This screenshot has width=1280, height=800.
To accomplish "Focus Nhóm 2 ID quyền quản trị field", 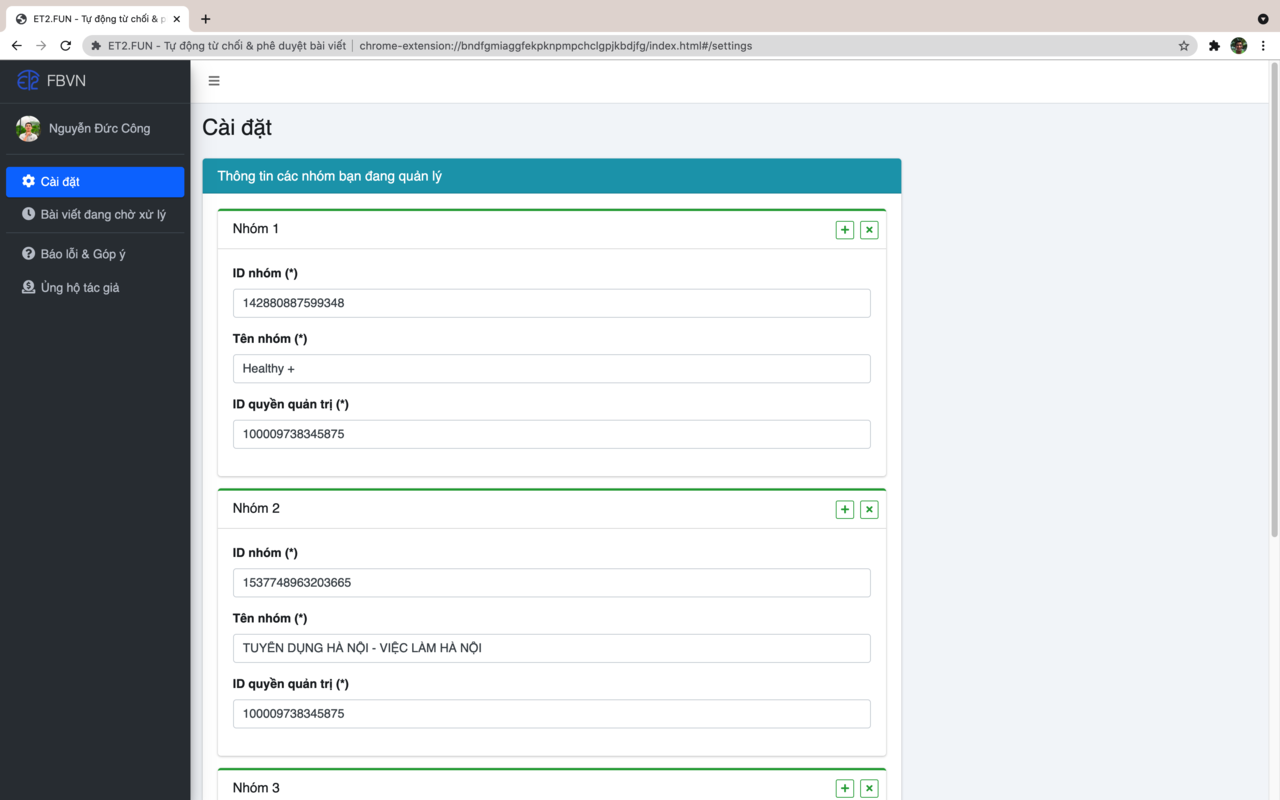I will point(551,714).
